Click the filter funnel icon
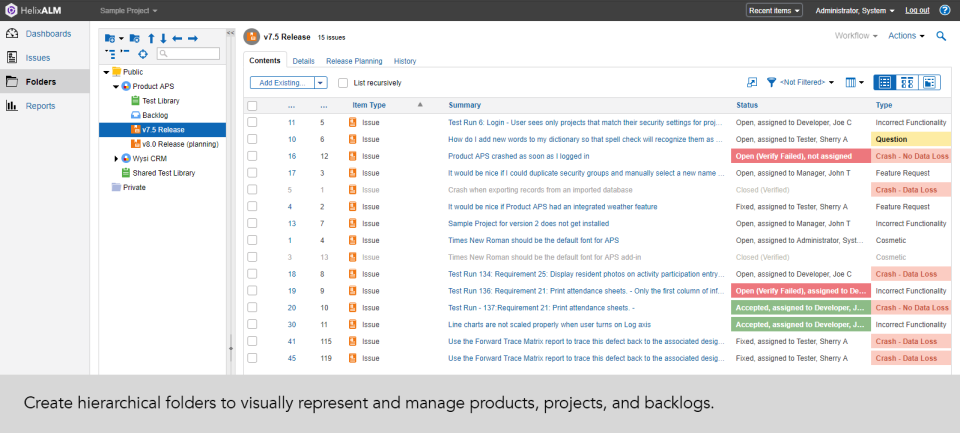 pyautogui.click(x=771, y=83)
